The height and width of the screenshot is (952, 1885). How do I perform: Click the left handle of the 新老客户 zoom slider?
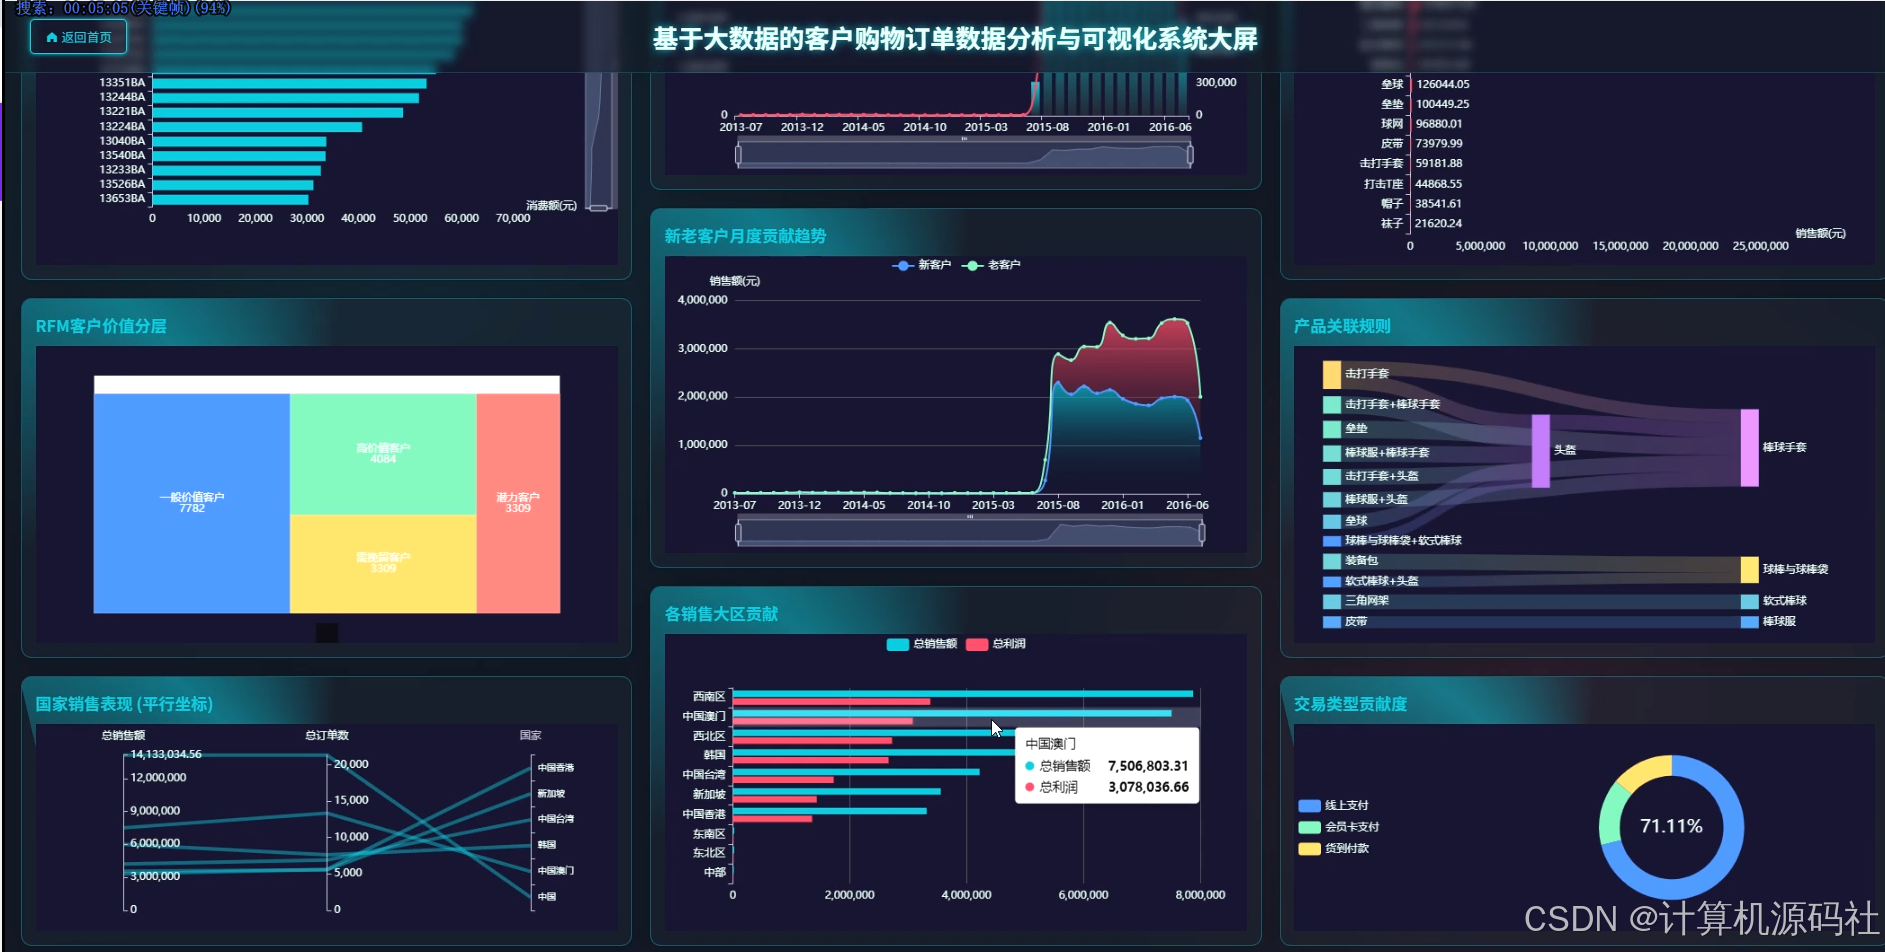pos(739,533)
